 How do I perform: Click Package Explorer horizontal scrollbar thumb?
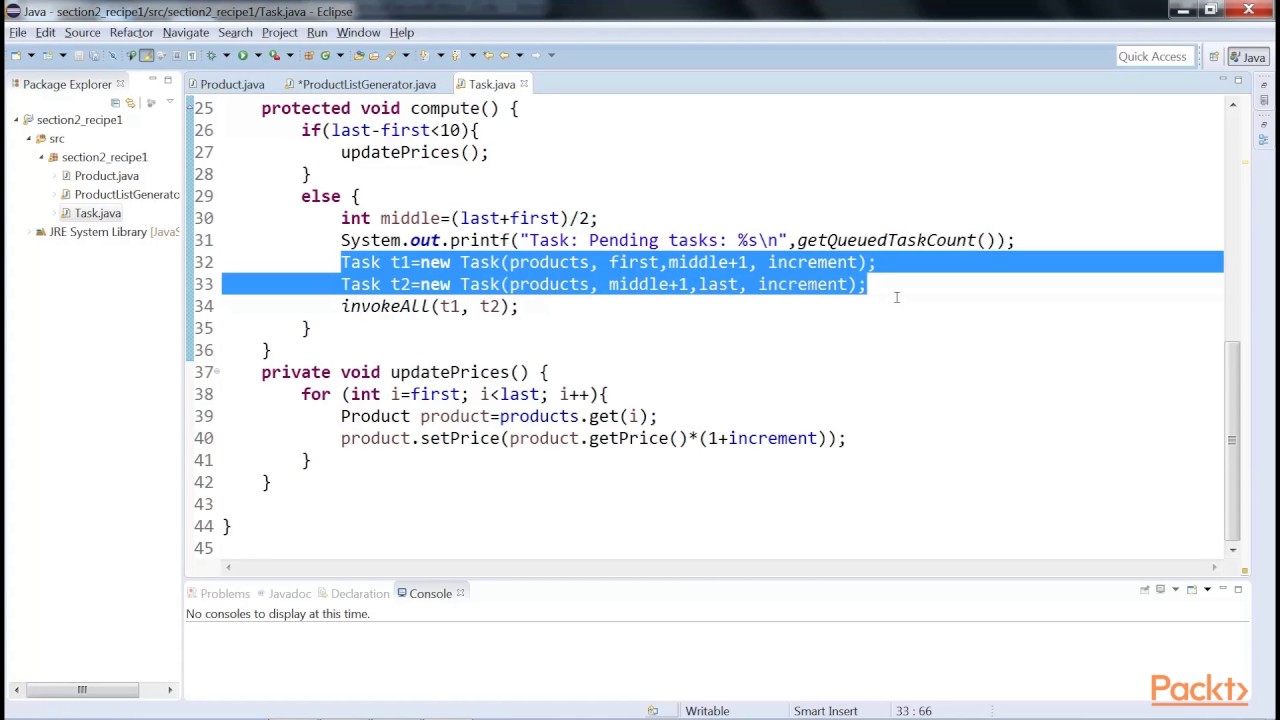(x=82, y=690)
